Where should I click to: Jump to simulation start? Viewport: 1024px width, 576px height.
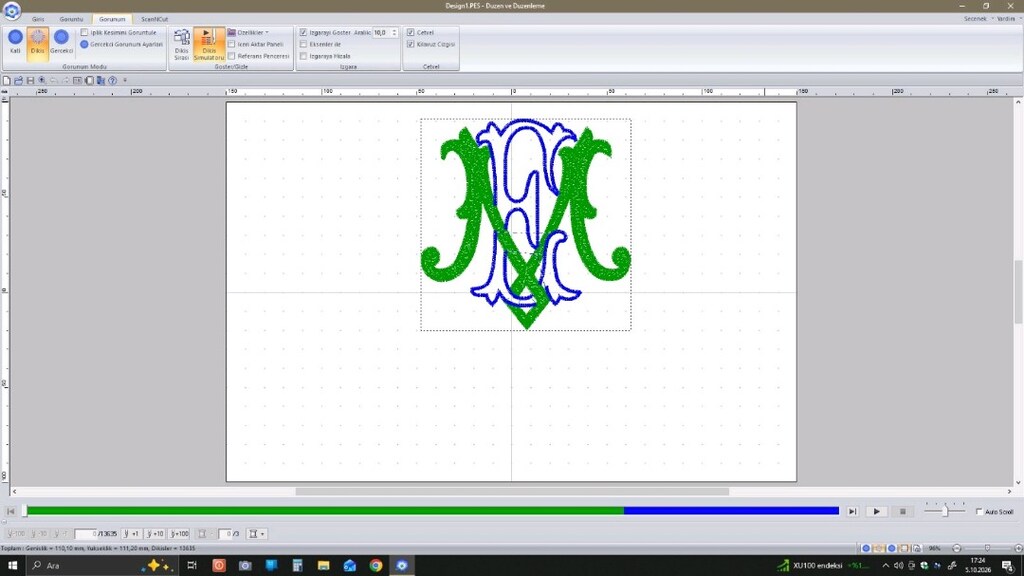click(10, 511)
